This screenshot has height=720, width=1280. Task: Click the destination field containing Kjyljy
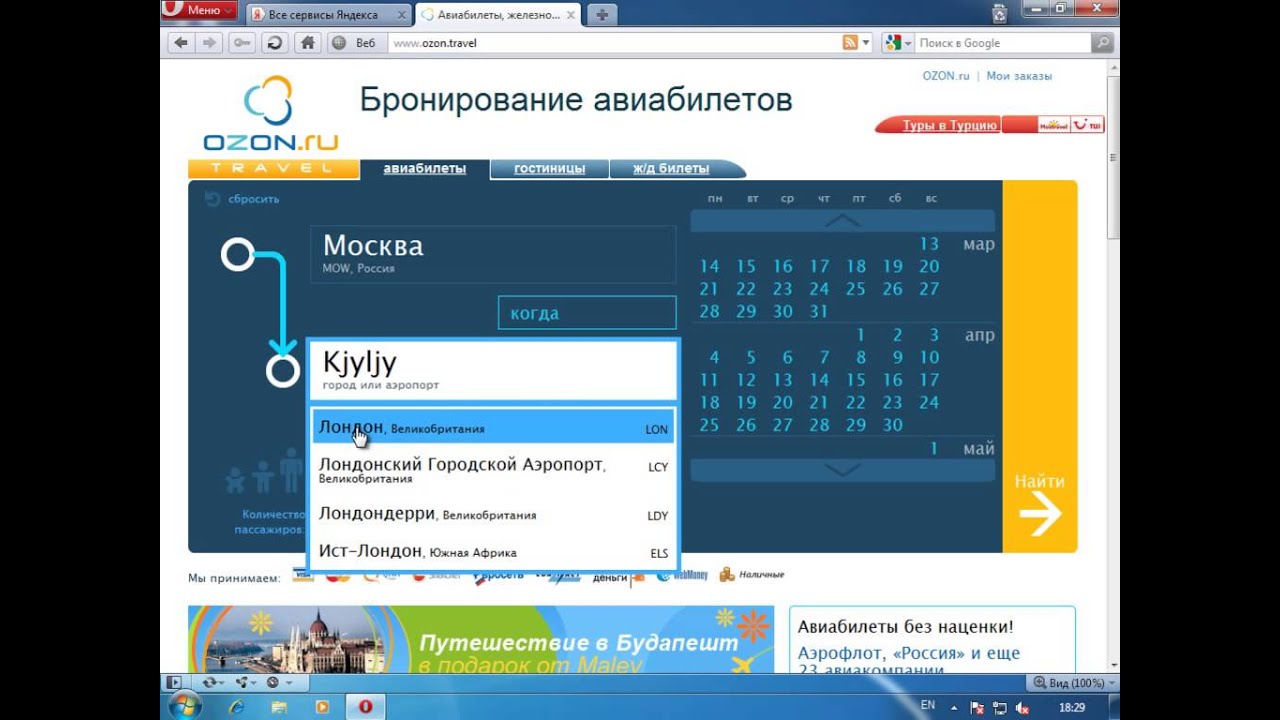click(x=493, y=370)
